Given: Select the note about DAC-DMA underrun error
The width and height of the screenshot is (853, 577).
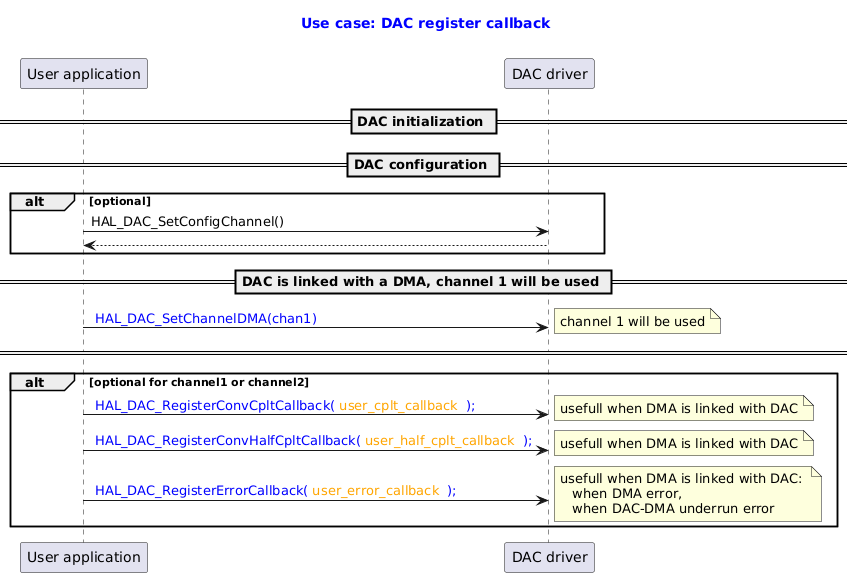Looking at the screenshot, I should pyautogui.click(x=686, y=494).
